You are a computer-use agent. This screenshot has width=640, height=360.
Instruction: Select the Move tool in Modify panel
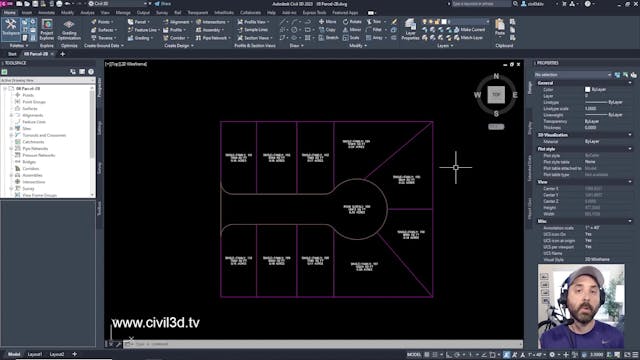tap(327, 22)
